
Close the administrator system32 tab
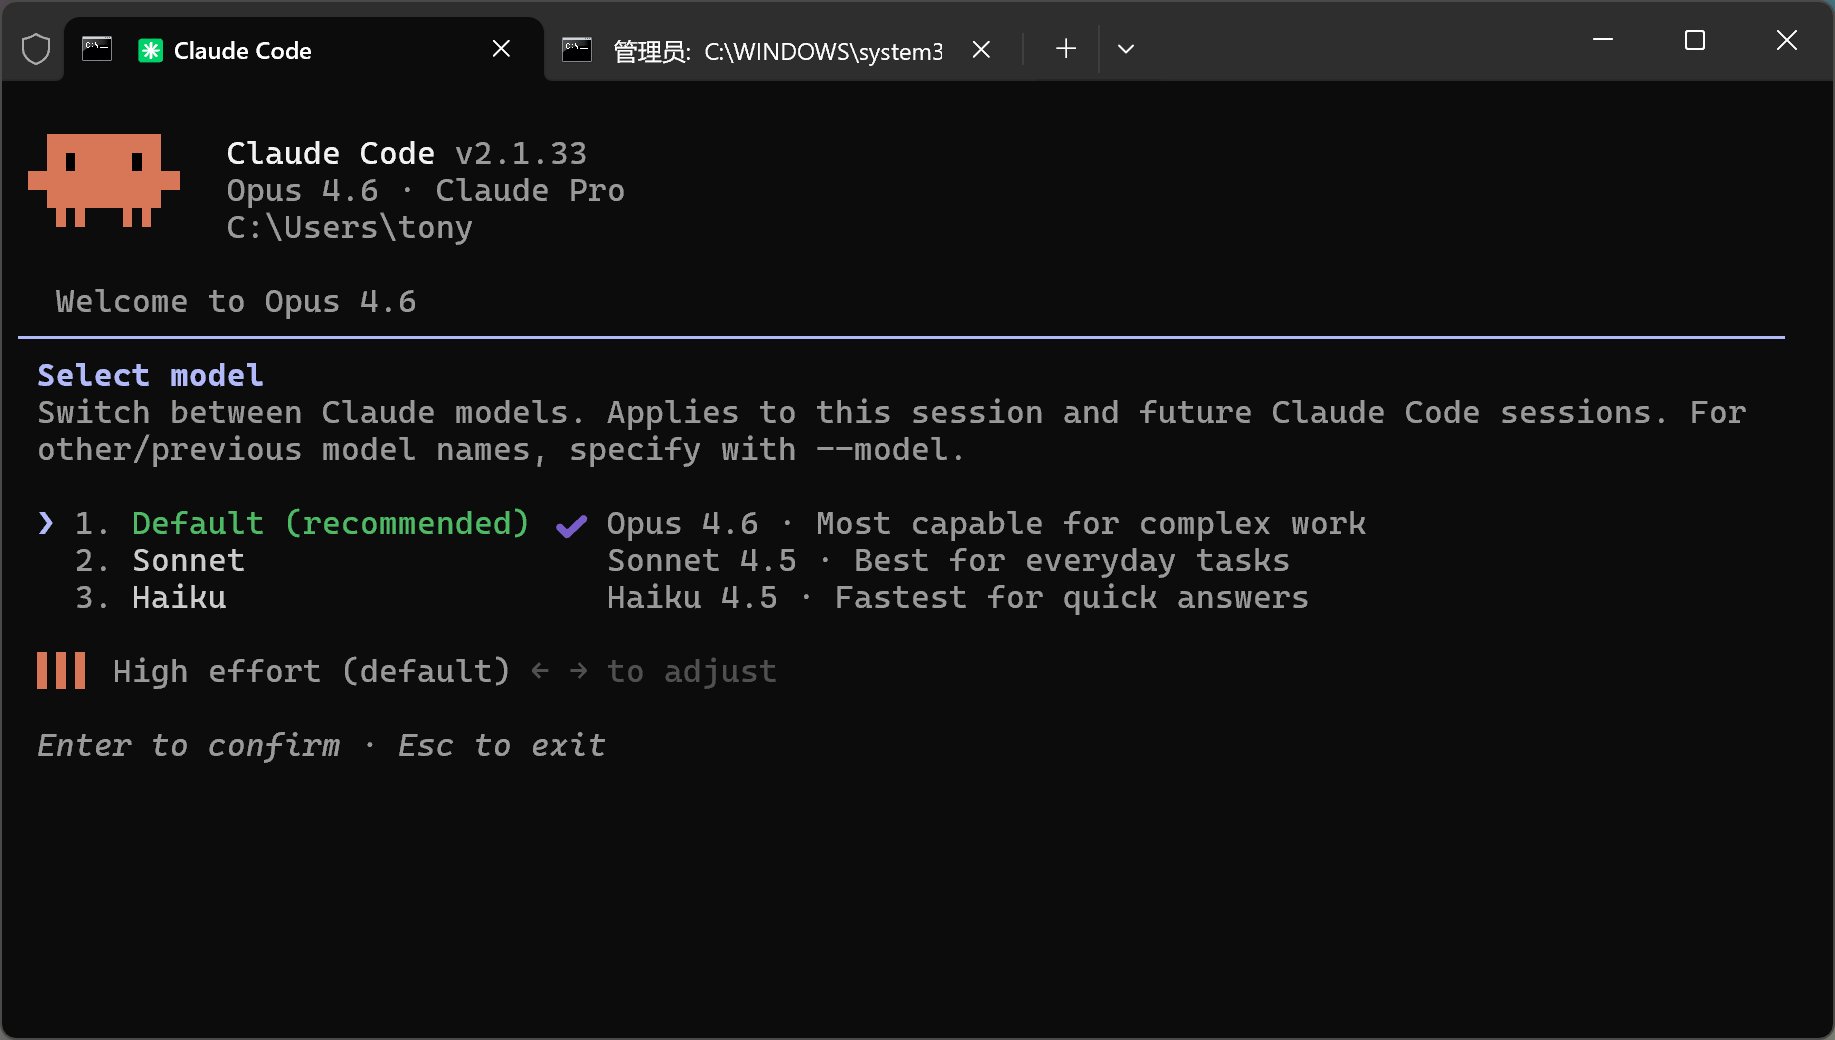[x=981, y=50]
